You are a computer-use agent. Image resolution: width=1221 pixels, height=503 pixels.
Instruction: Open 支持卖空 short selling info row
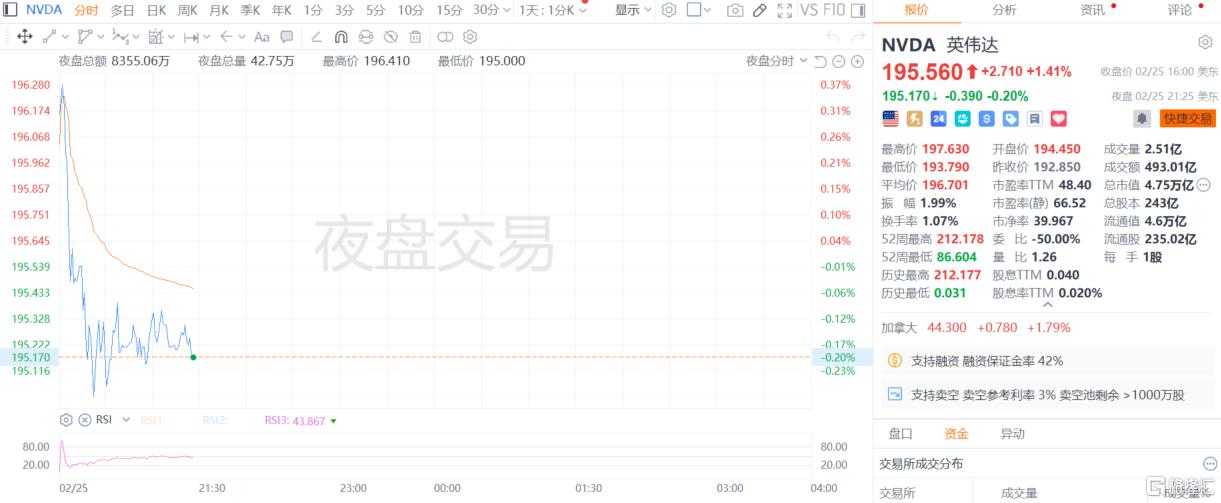click(x=1047, y=395)
